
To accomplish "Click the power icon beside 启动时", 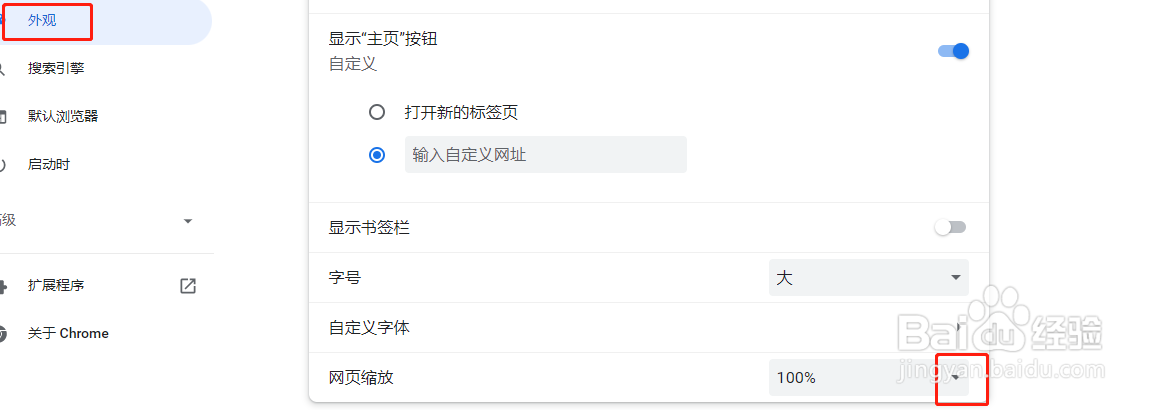I will pos(3,165).
